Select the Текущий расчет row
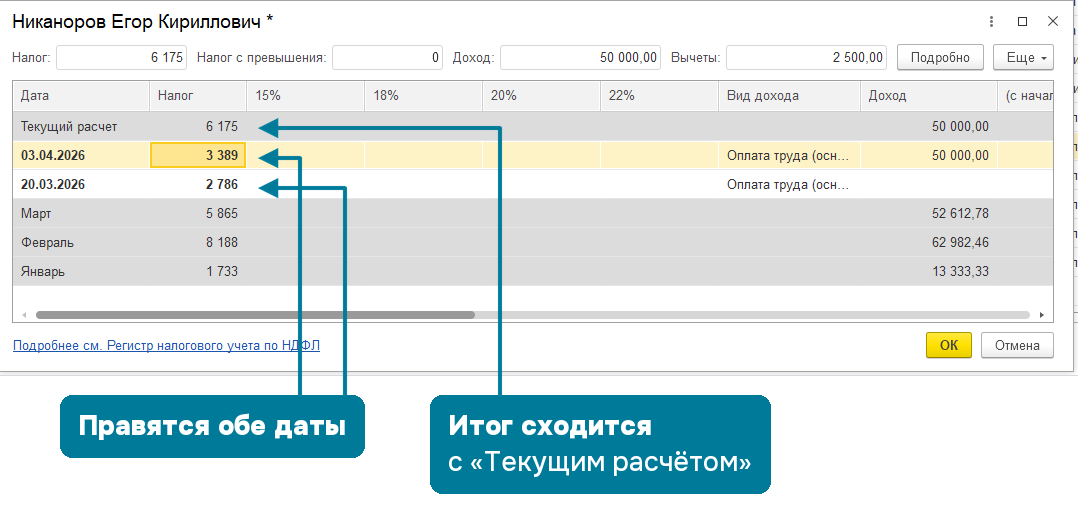 pyautogui.click(x=533, y=126)
